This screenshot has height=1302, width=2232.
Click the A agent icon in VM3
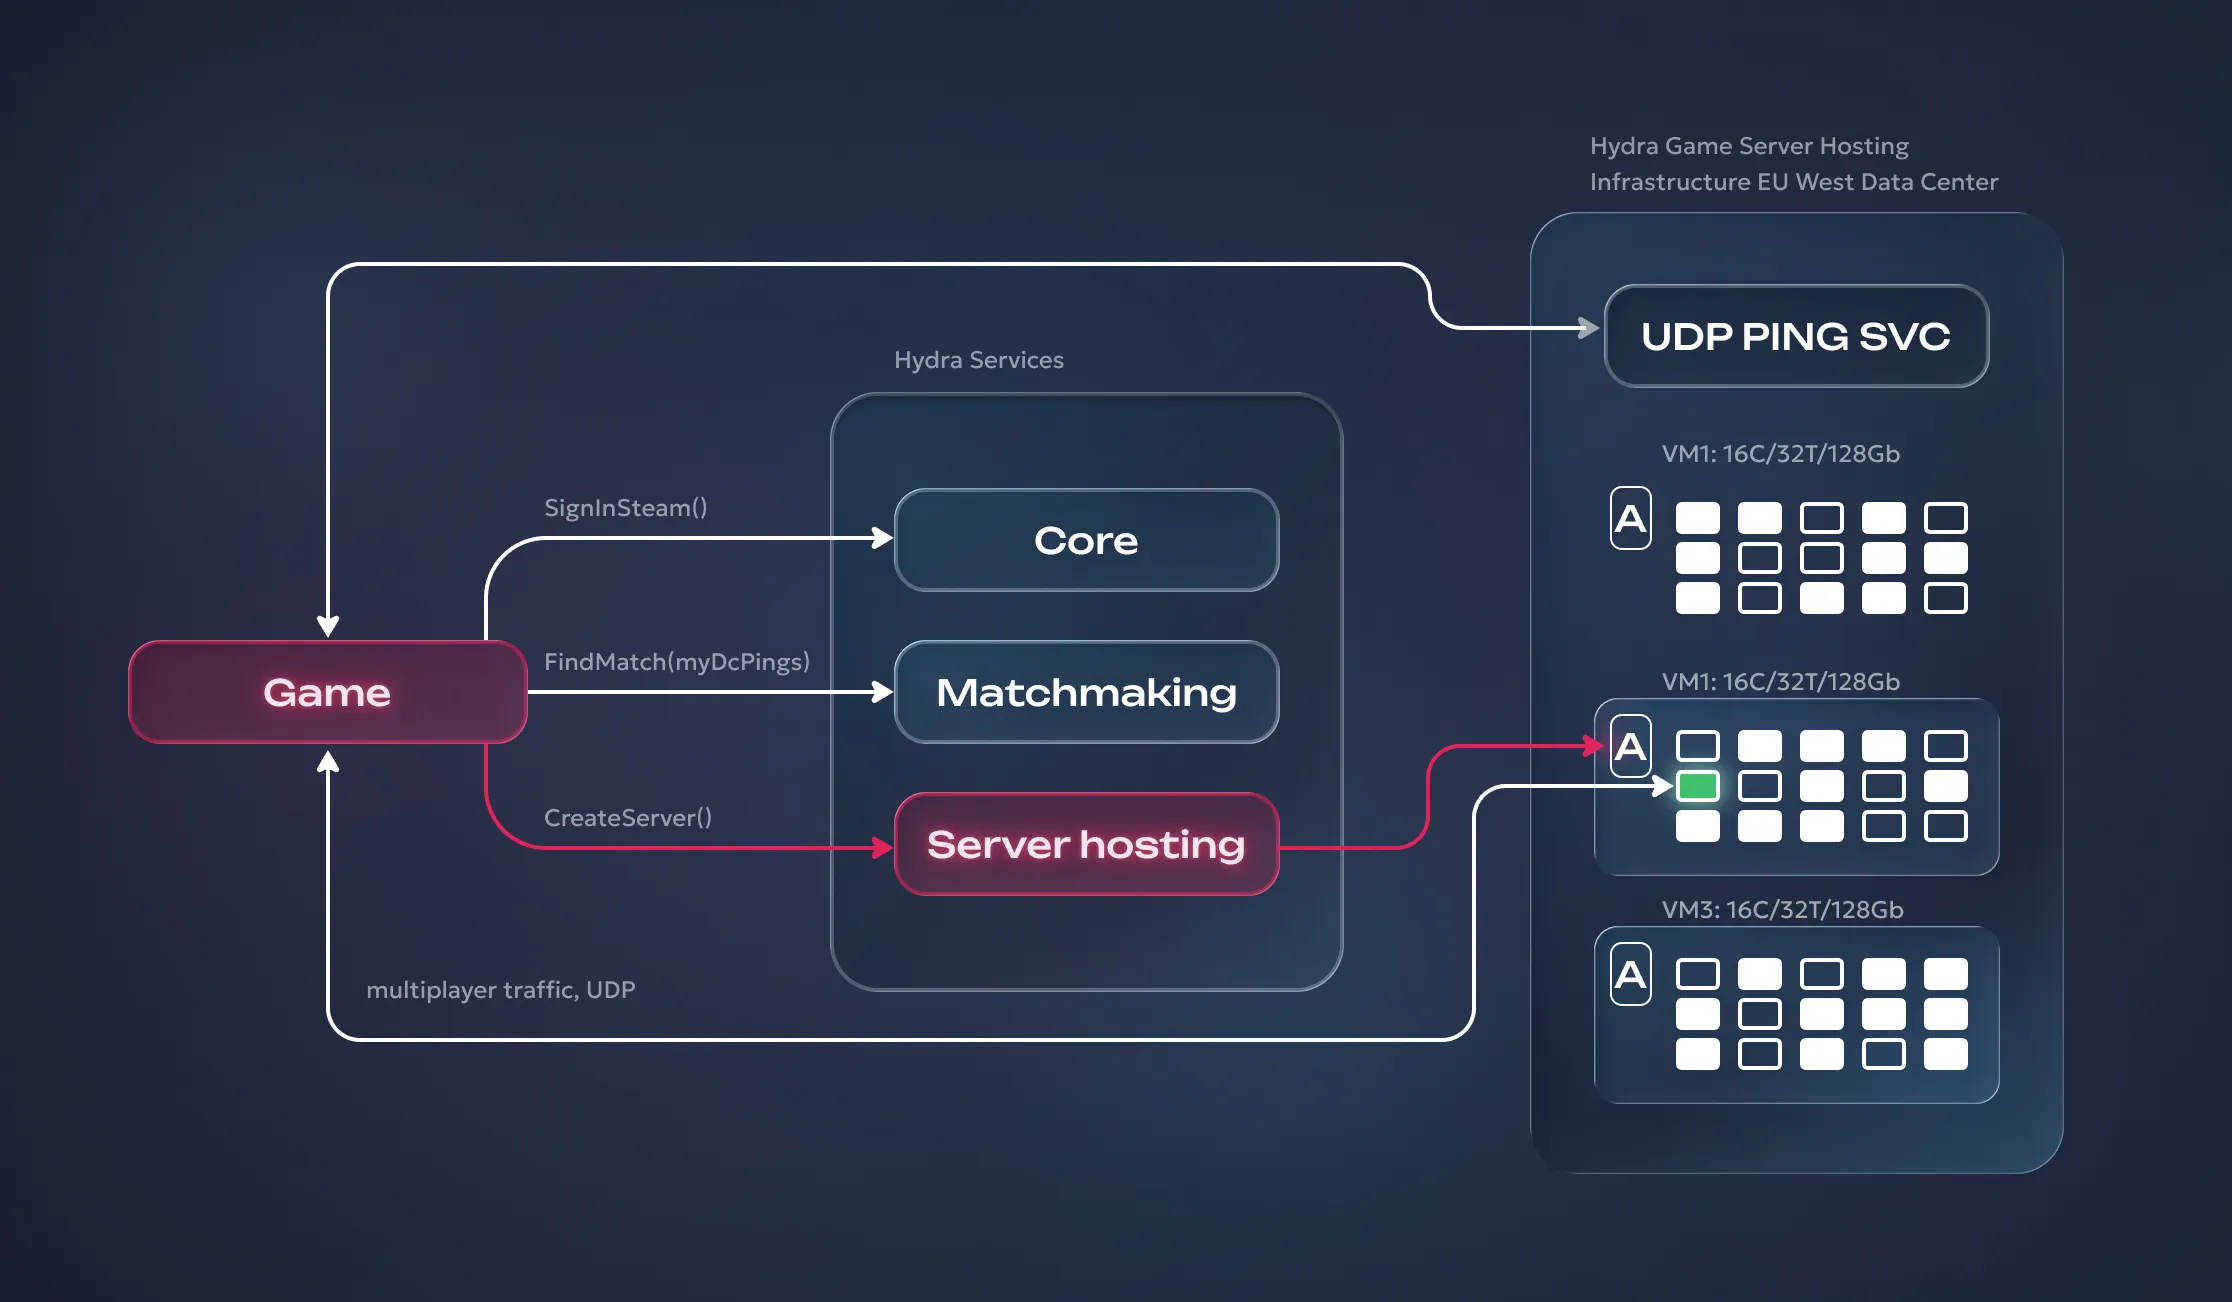(x=1631, y=974)
